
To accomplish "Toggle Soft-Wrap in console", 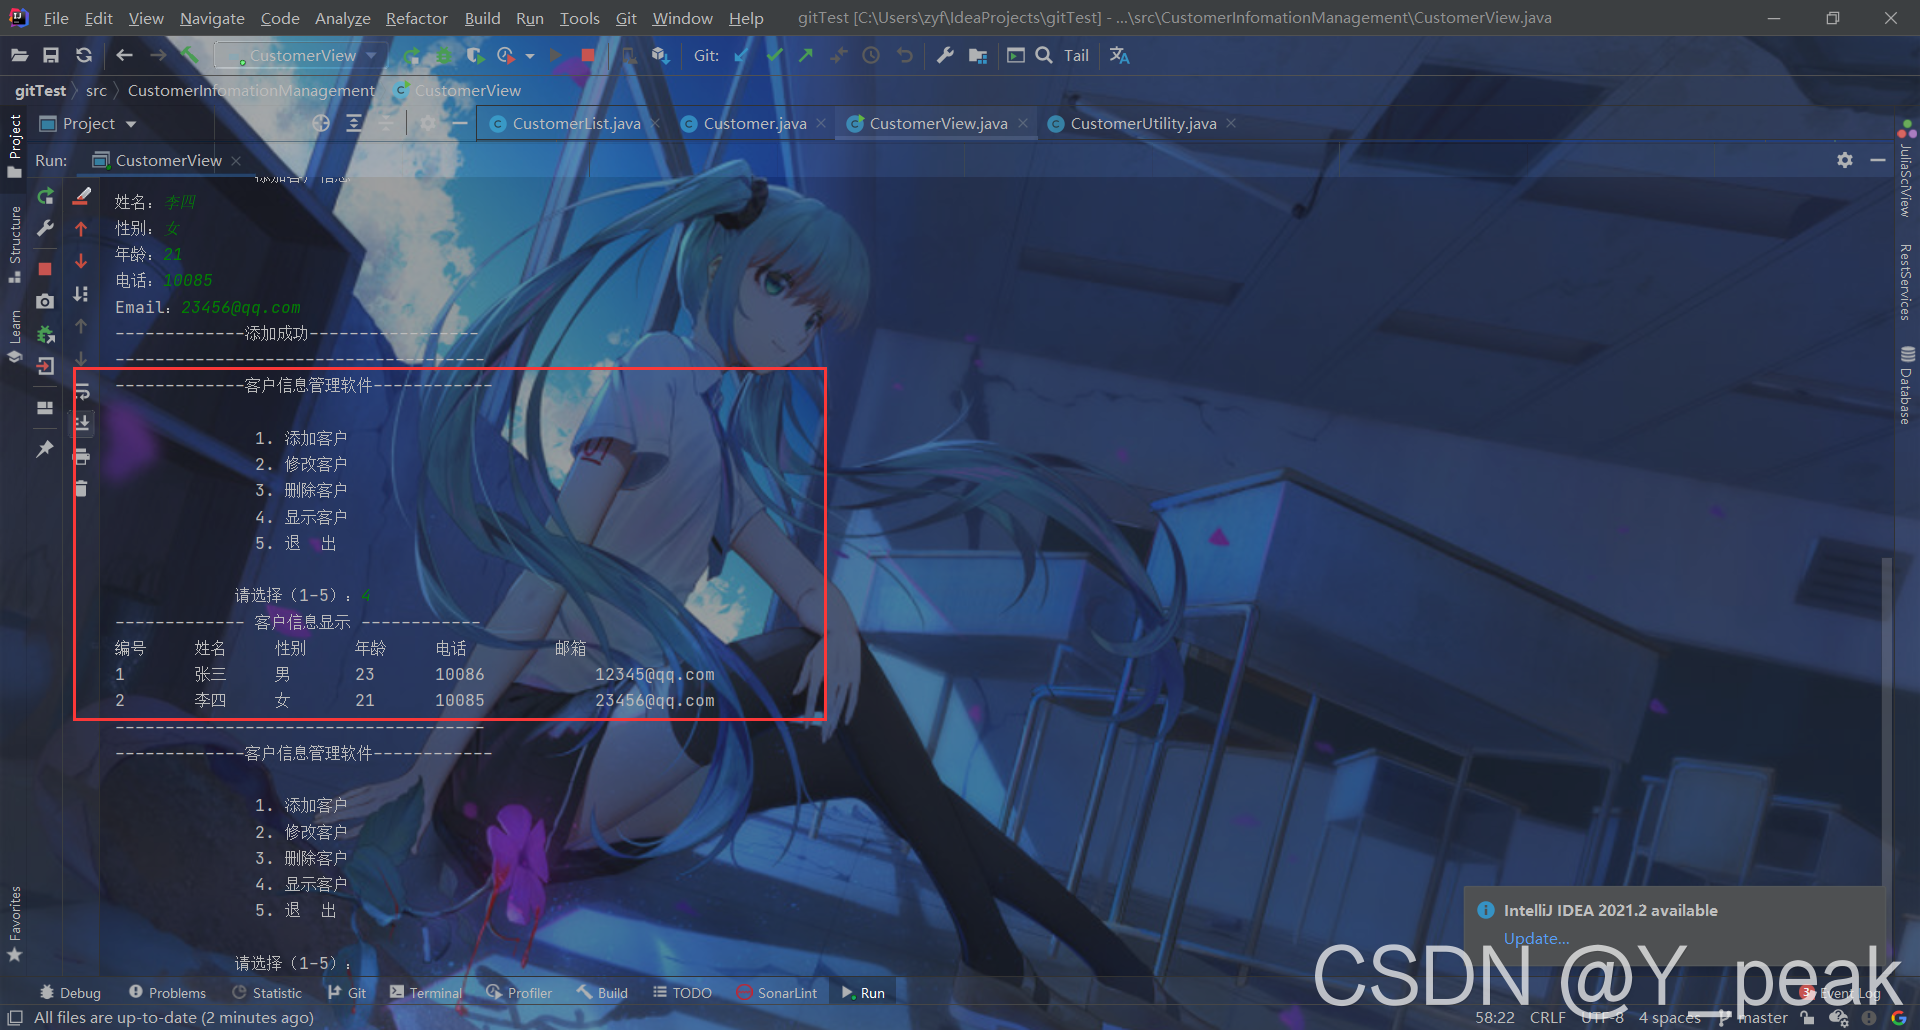I will (82, 391).
